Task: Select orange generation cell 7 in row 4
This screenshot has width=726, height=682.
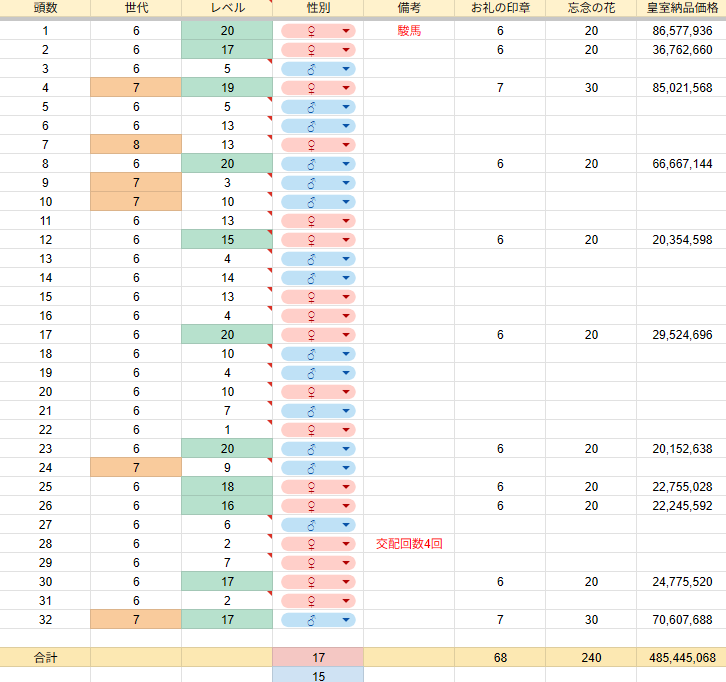Action: click(136, 88)
